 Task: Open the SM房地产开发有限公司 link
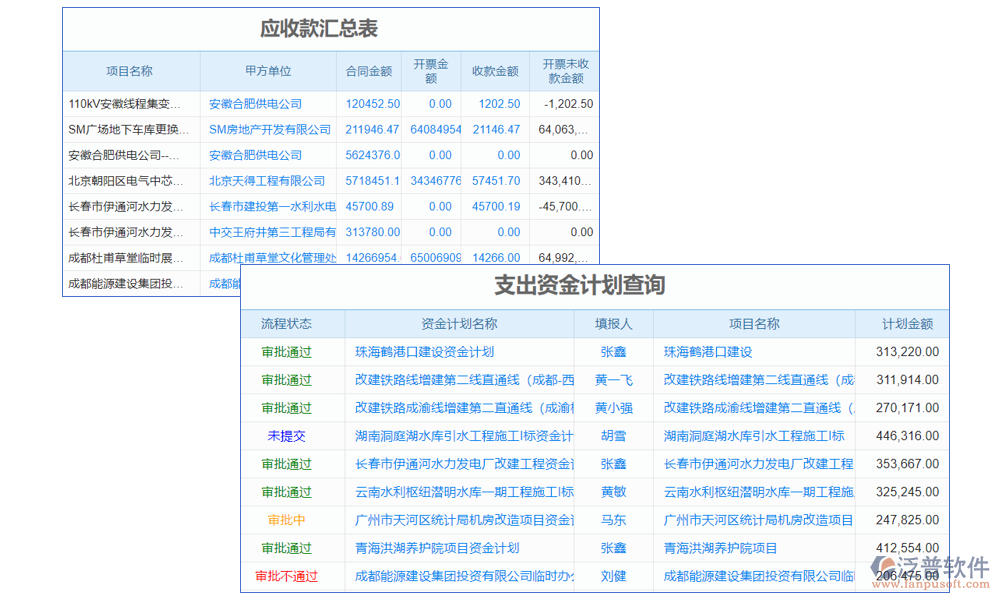tap(268, 129)
